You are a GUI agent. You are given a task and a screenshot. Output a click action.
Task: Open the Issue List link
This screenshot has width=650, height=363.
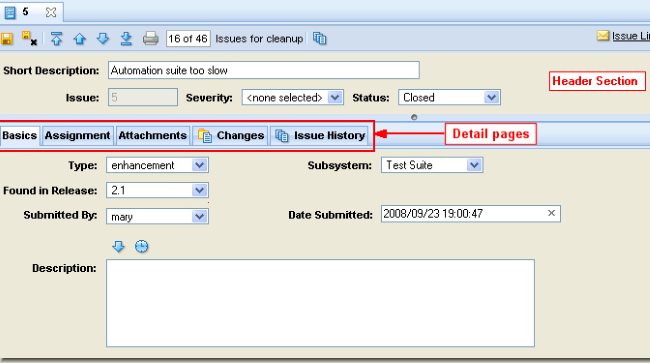click(631, 36)
